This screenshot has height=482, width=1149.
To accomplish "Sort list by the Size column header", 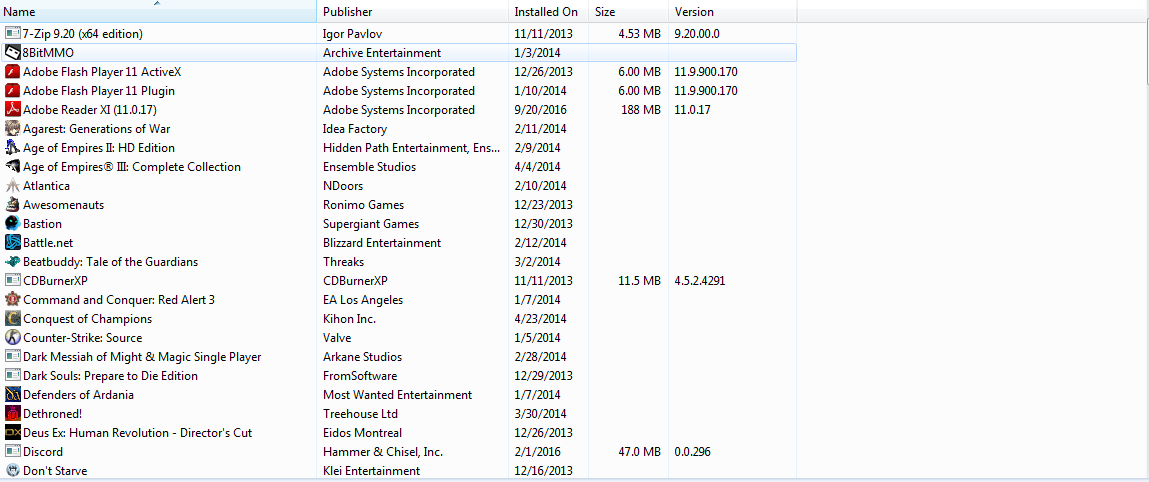I will click(x=629, y=12).
